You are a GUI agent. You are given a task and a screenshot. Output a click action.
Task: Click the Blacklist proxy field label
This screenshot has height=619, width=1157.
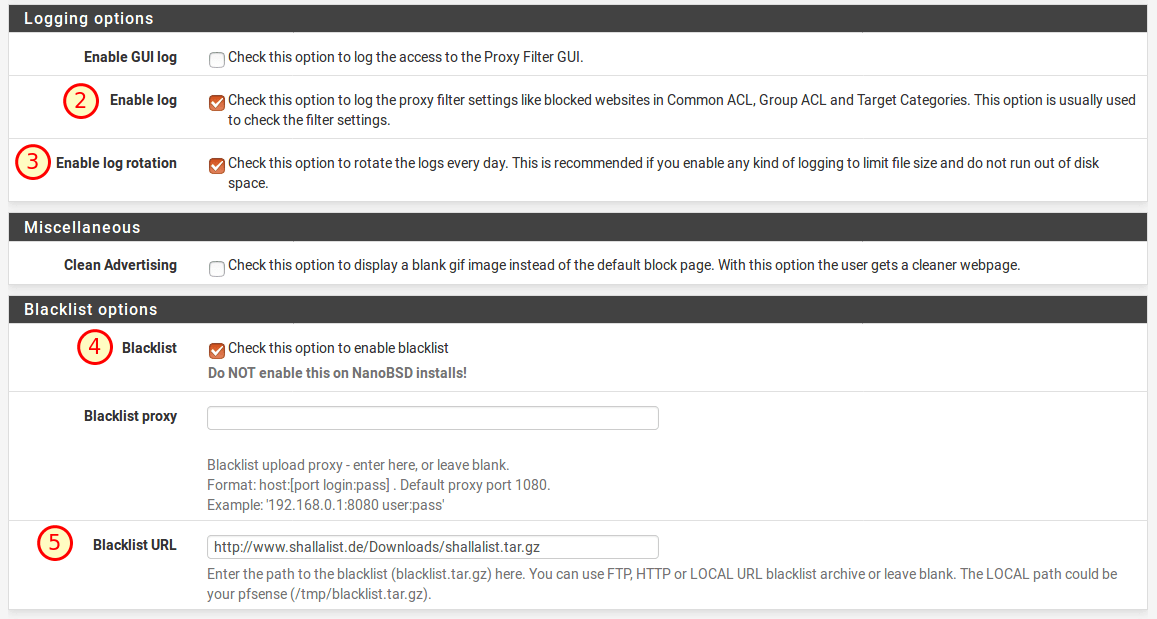coord(130,416)
